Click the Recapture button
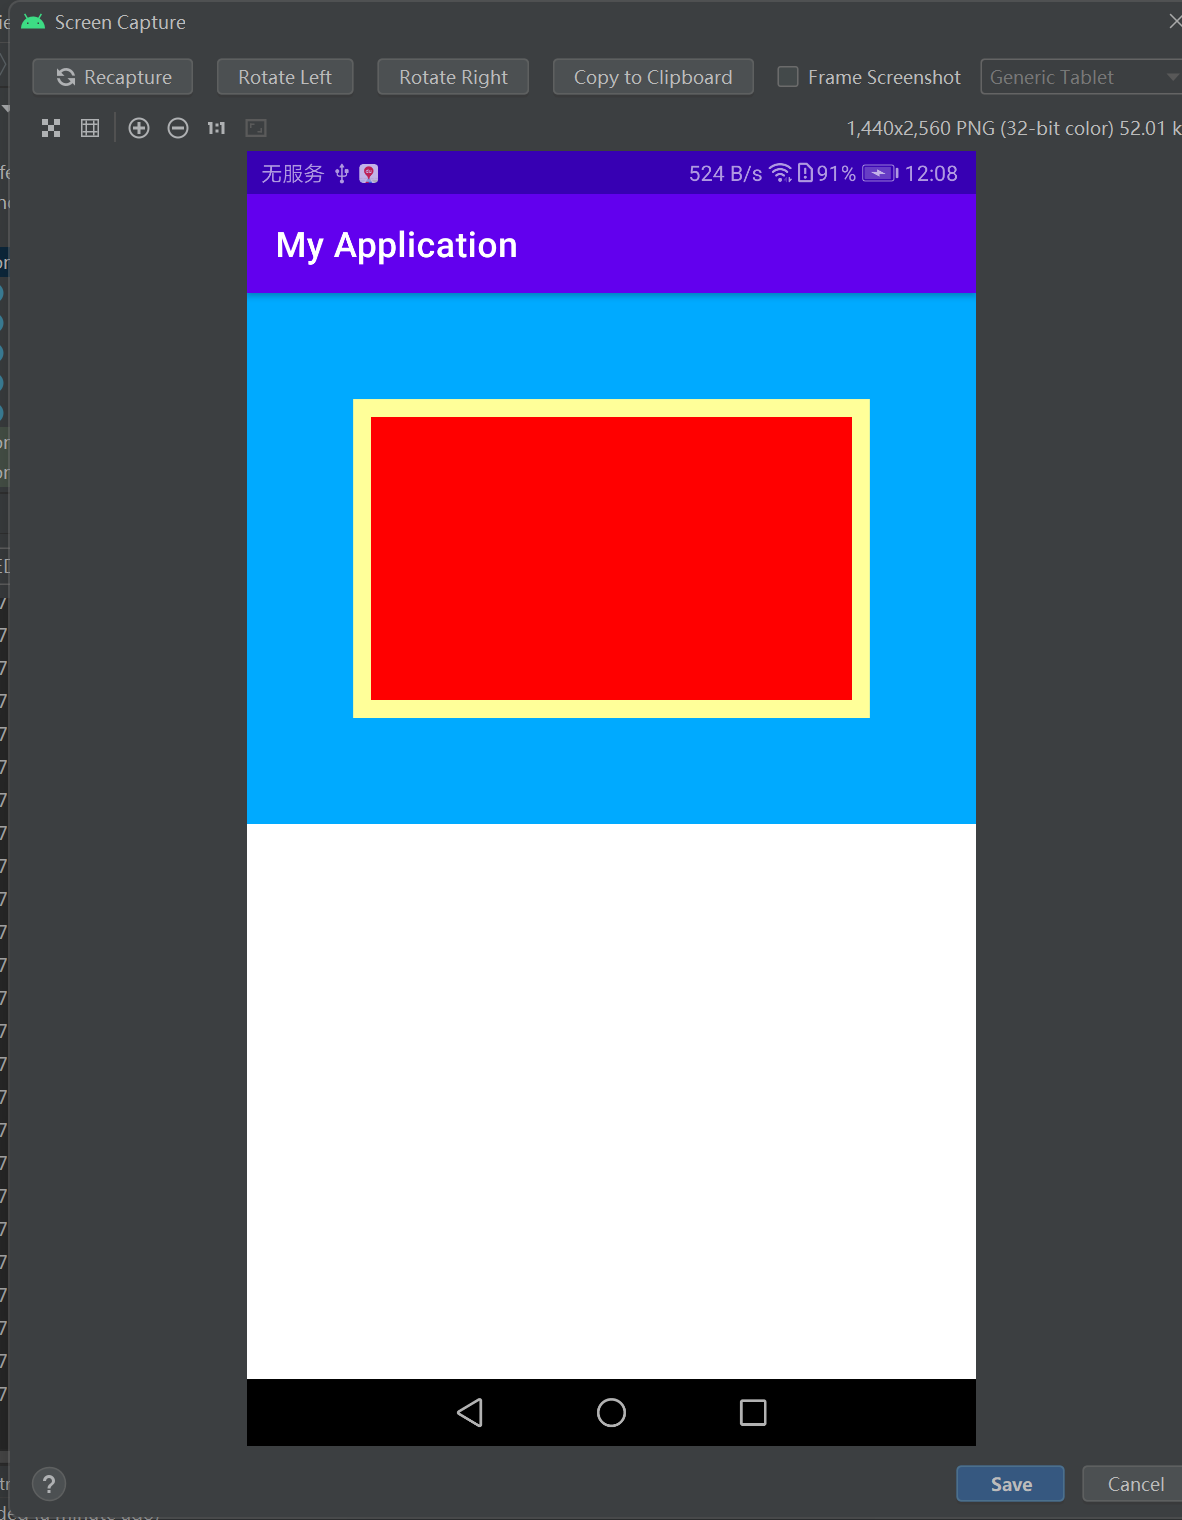 click(112, 77)
